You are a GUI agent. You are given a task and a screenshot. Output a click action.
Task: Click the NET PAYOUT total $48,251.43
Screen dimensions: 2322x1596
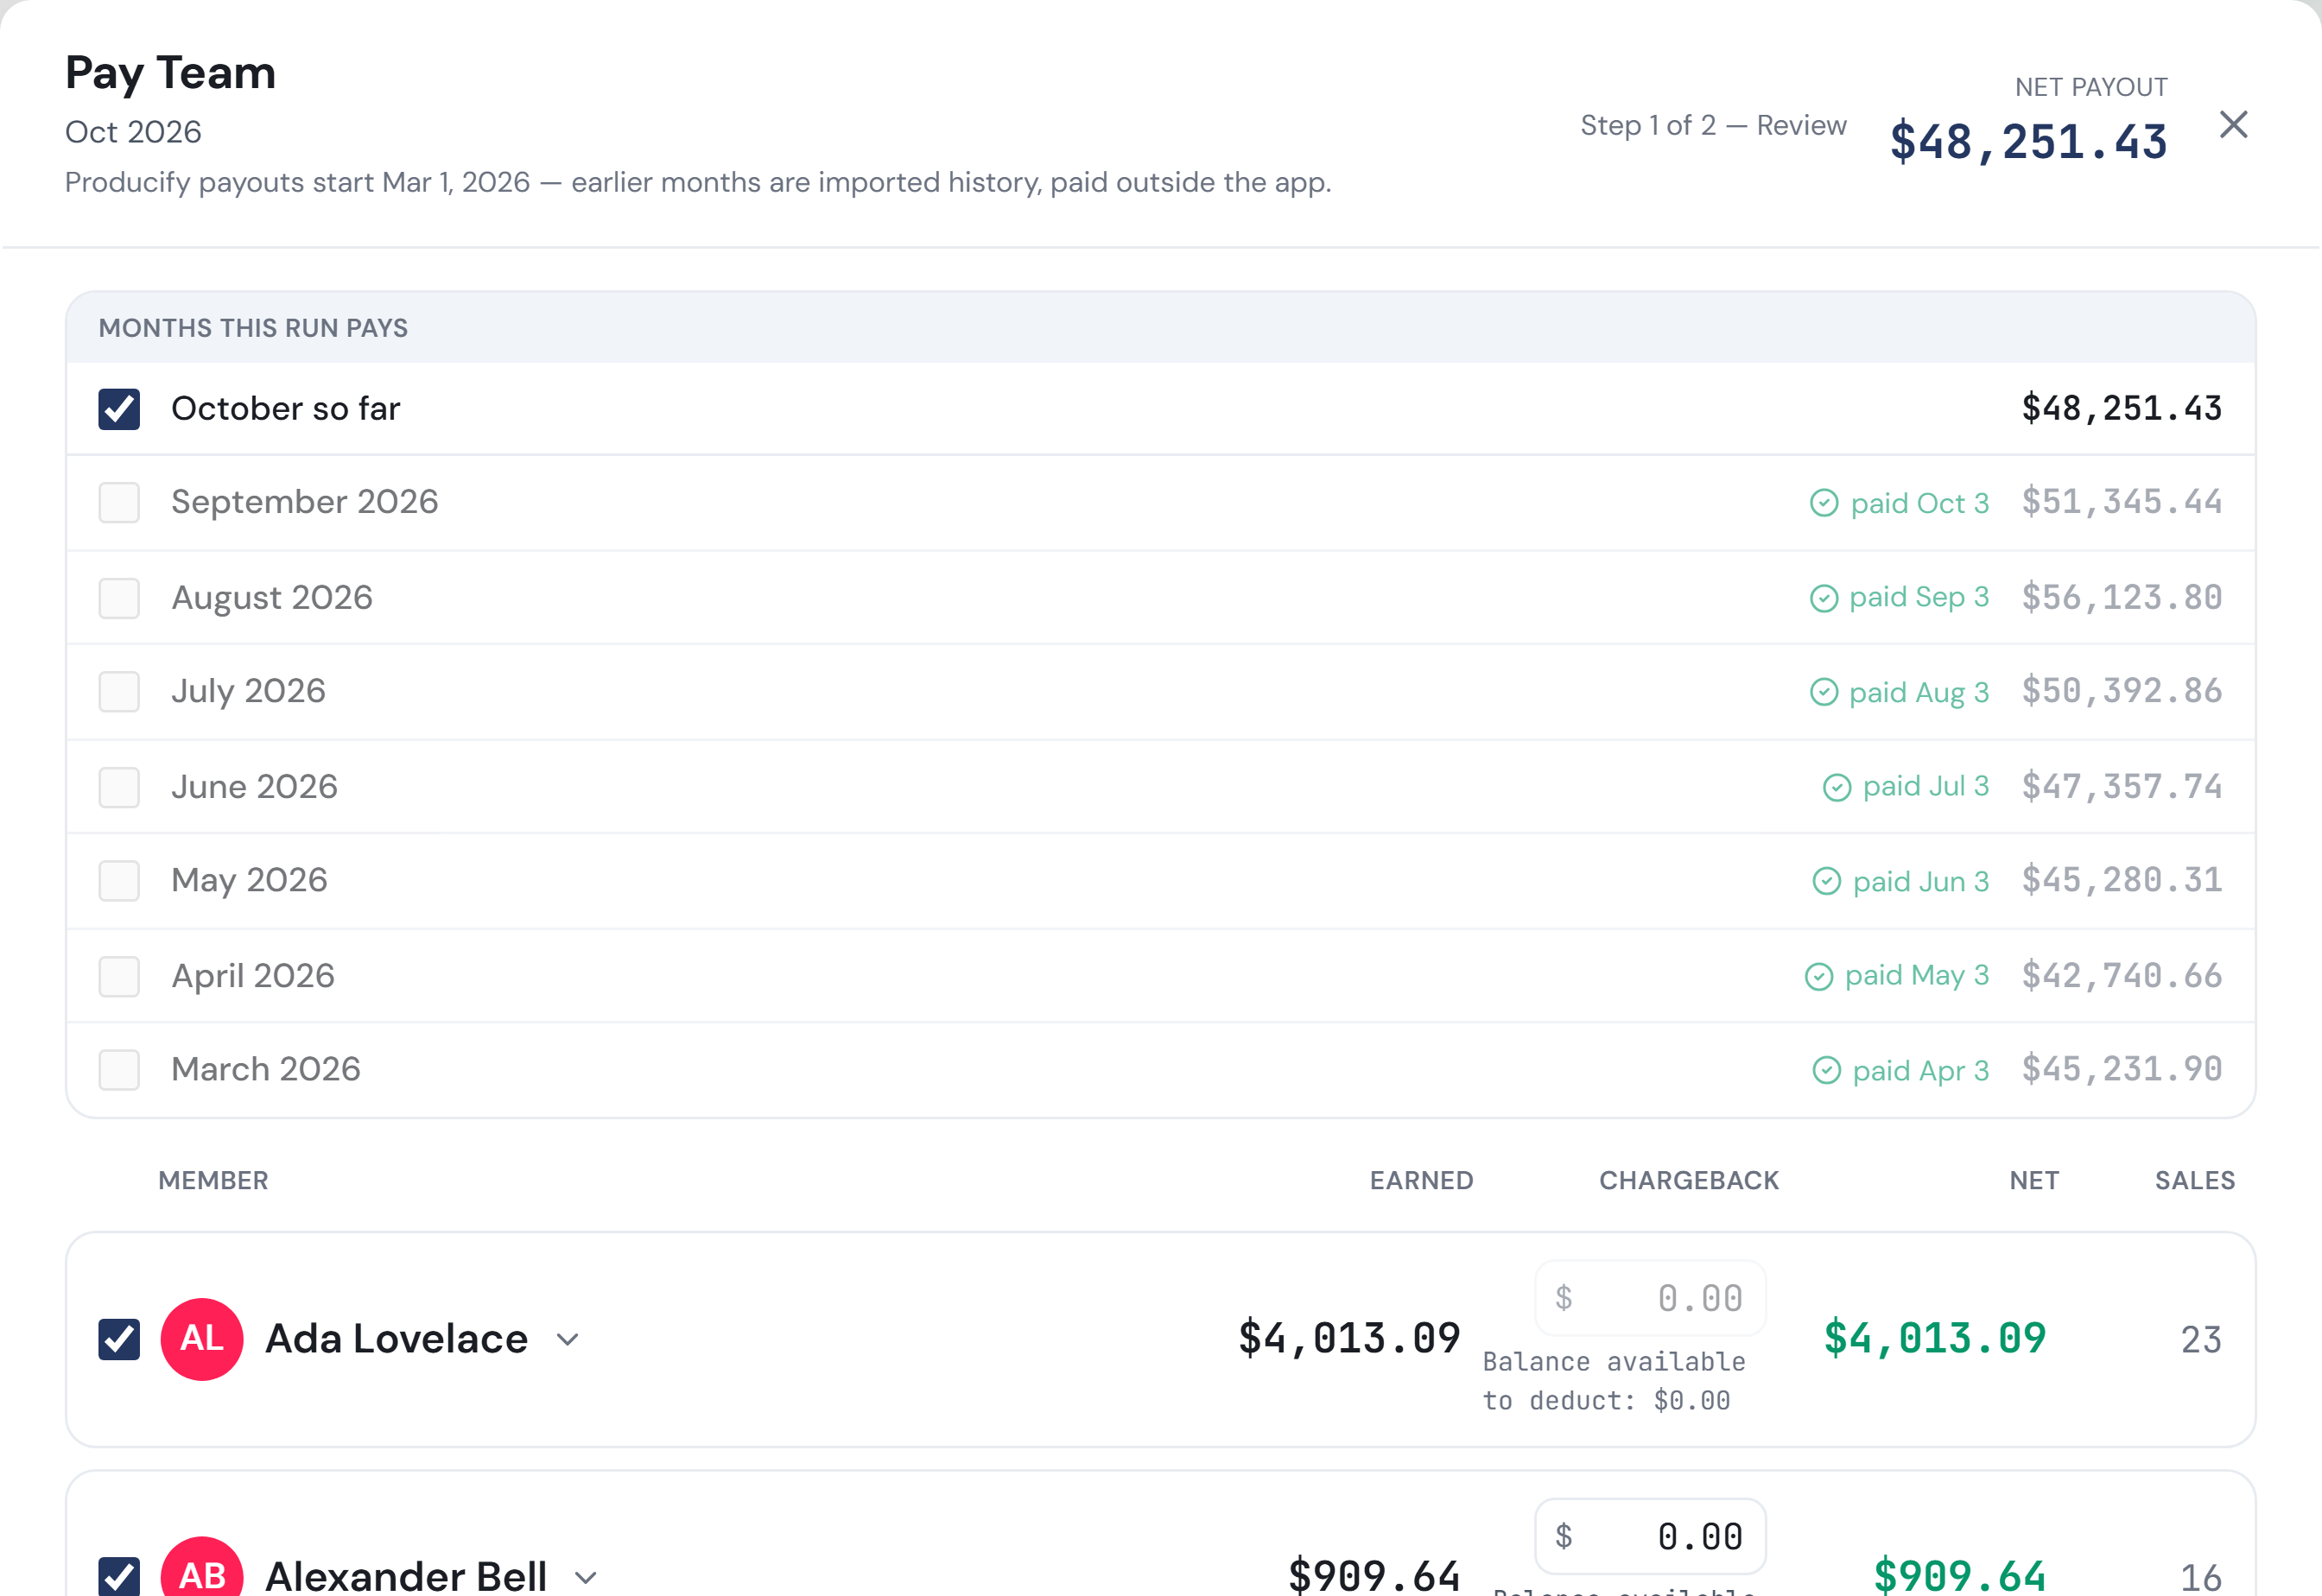pyautogui.click(x=2028, y=142)
